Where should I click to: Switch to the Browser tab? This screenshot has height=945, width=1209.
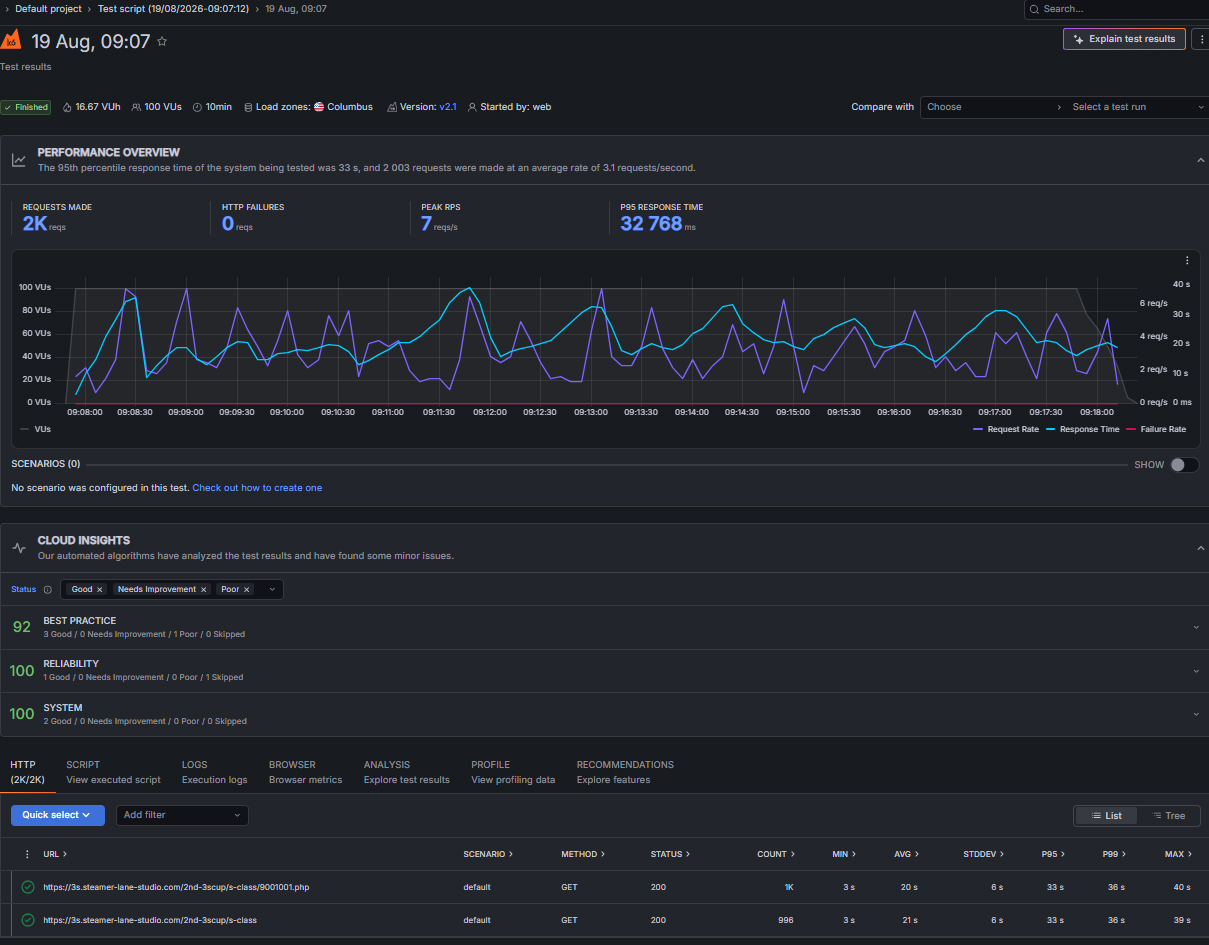click(305, 771)
